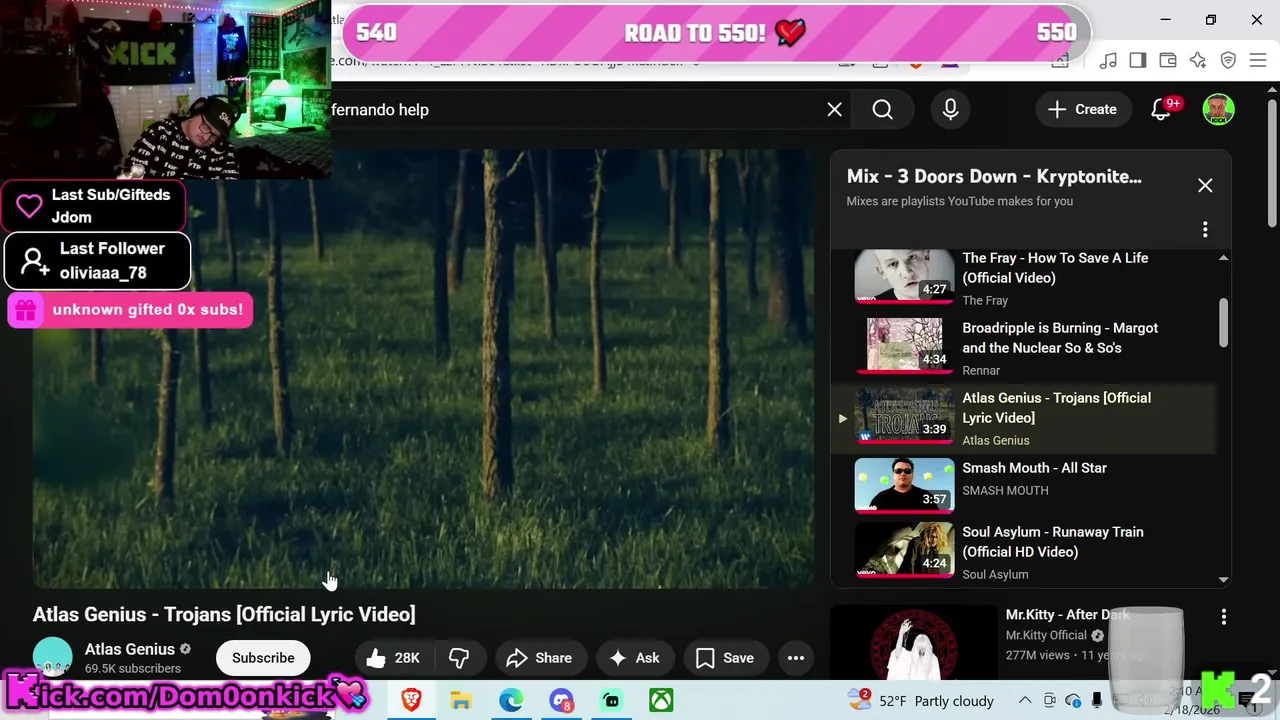This screenshot has height=720, width=1280.
Task: Click the magnifier search button
Action: coord(882,110)
